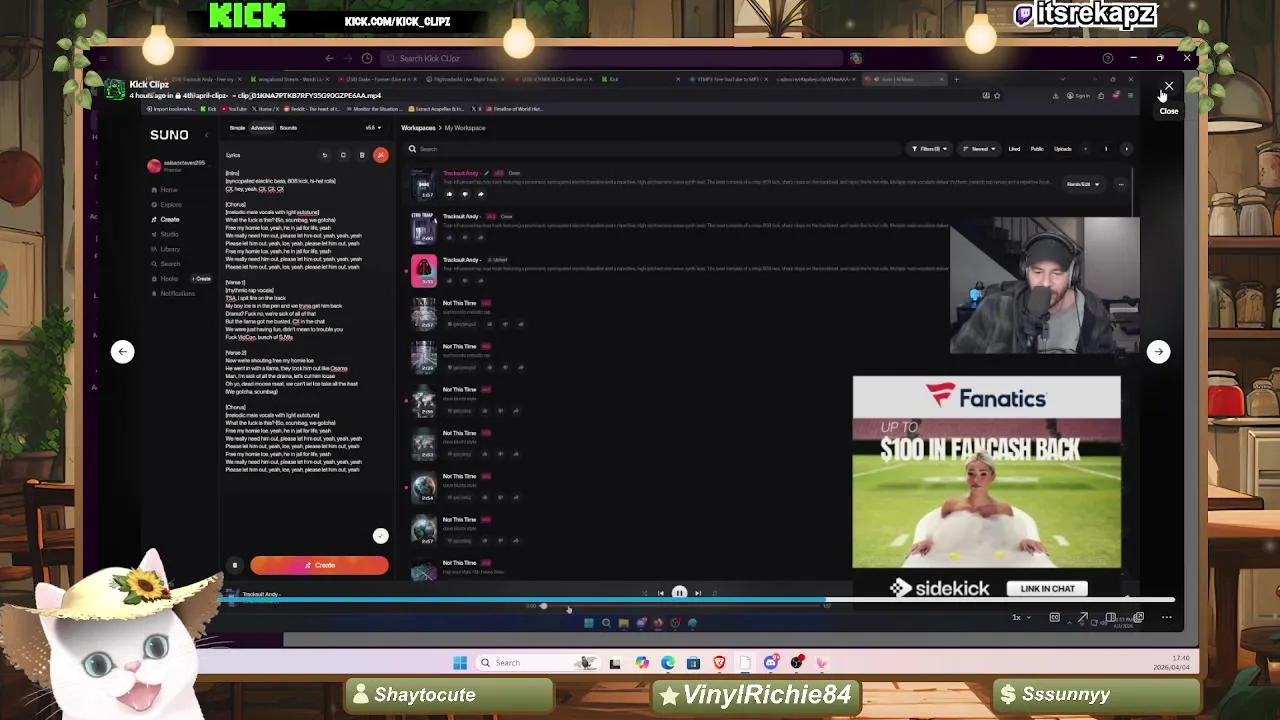Click the small round icon left of Create button
The height and width of the screenshot is (720, 1280).
tap(235, 565)
